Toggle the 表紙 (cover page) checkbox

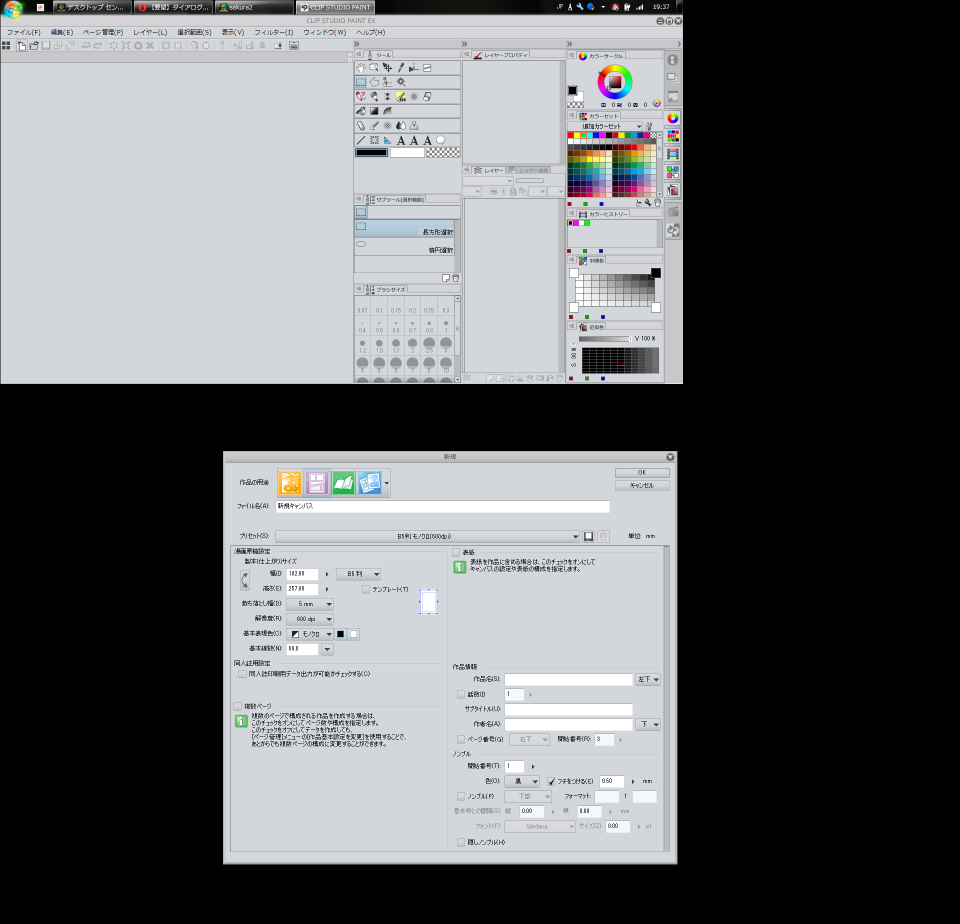tap(457, 552)
